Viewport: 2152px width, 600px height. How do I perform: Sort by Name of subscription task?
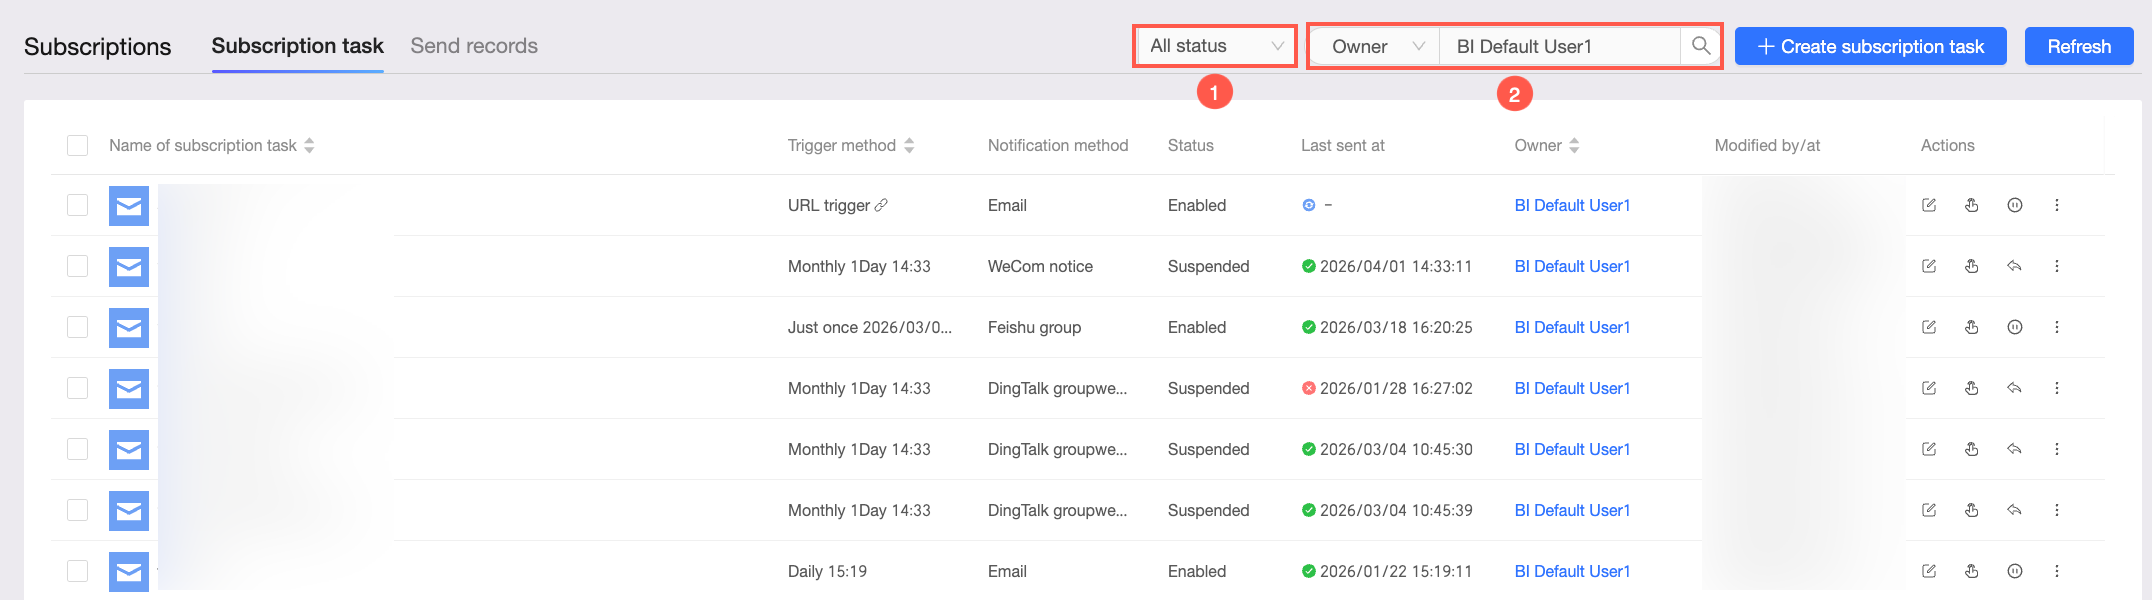309,145
